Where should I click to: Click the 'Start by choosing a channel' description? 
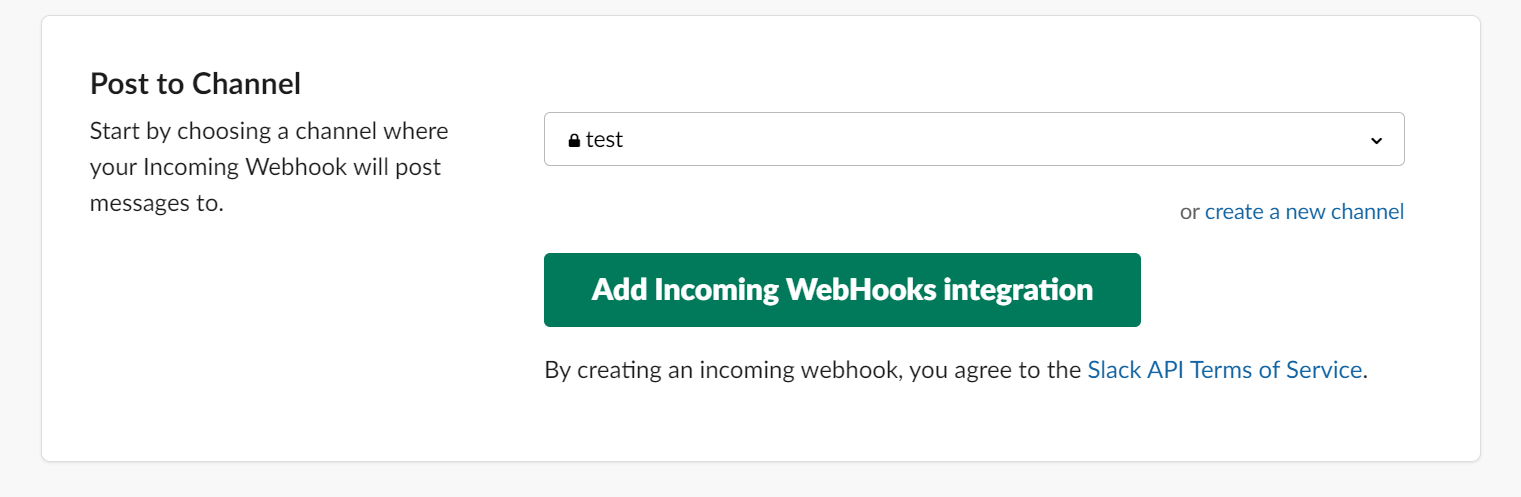[269, 132]
